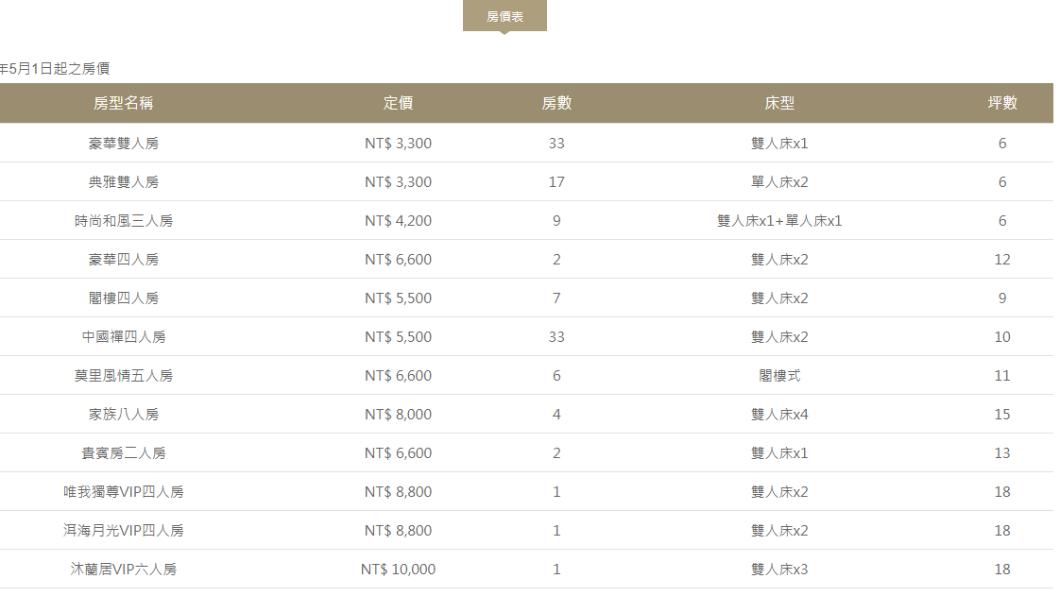The height and width of the screenshot is (596, 1060).
Task: Click the 定價 column header
Action: pos(398,103)
